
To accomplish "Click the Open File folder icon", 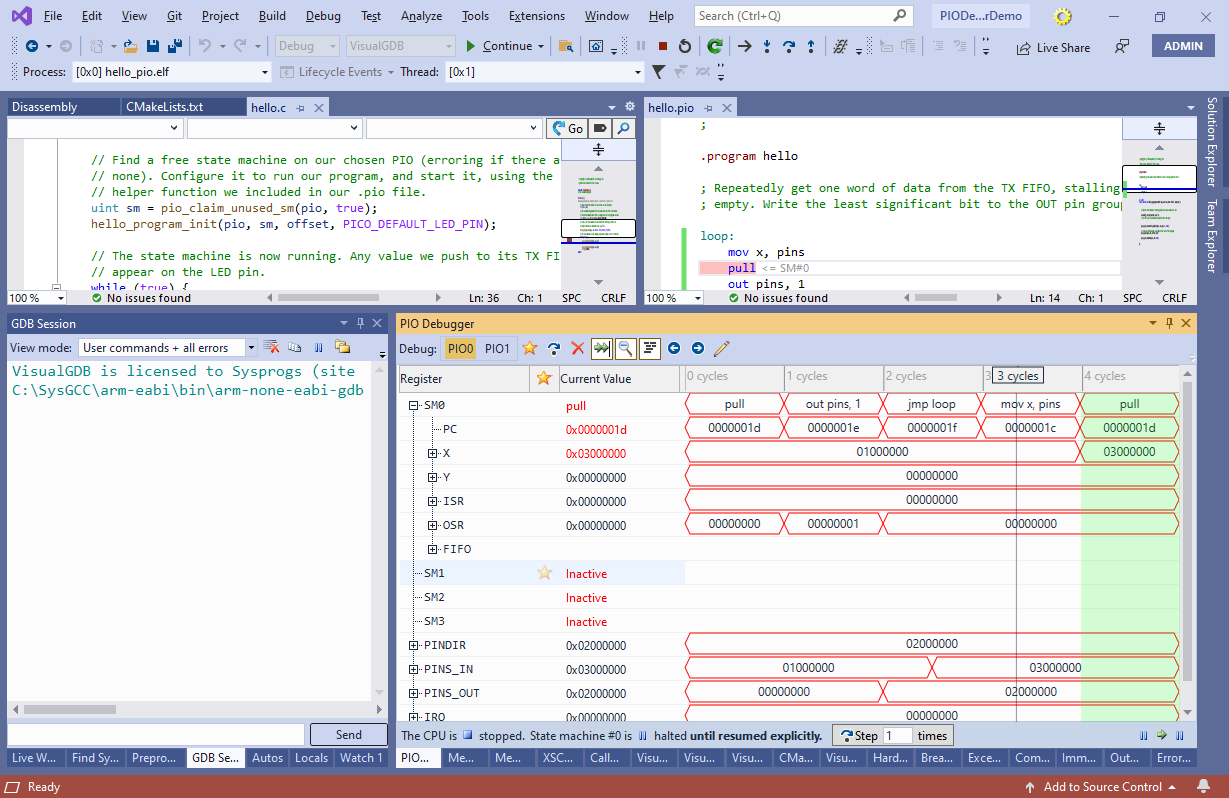I will [130, 46].
